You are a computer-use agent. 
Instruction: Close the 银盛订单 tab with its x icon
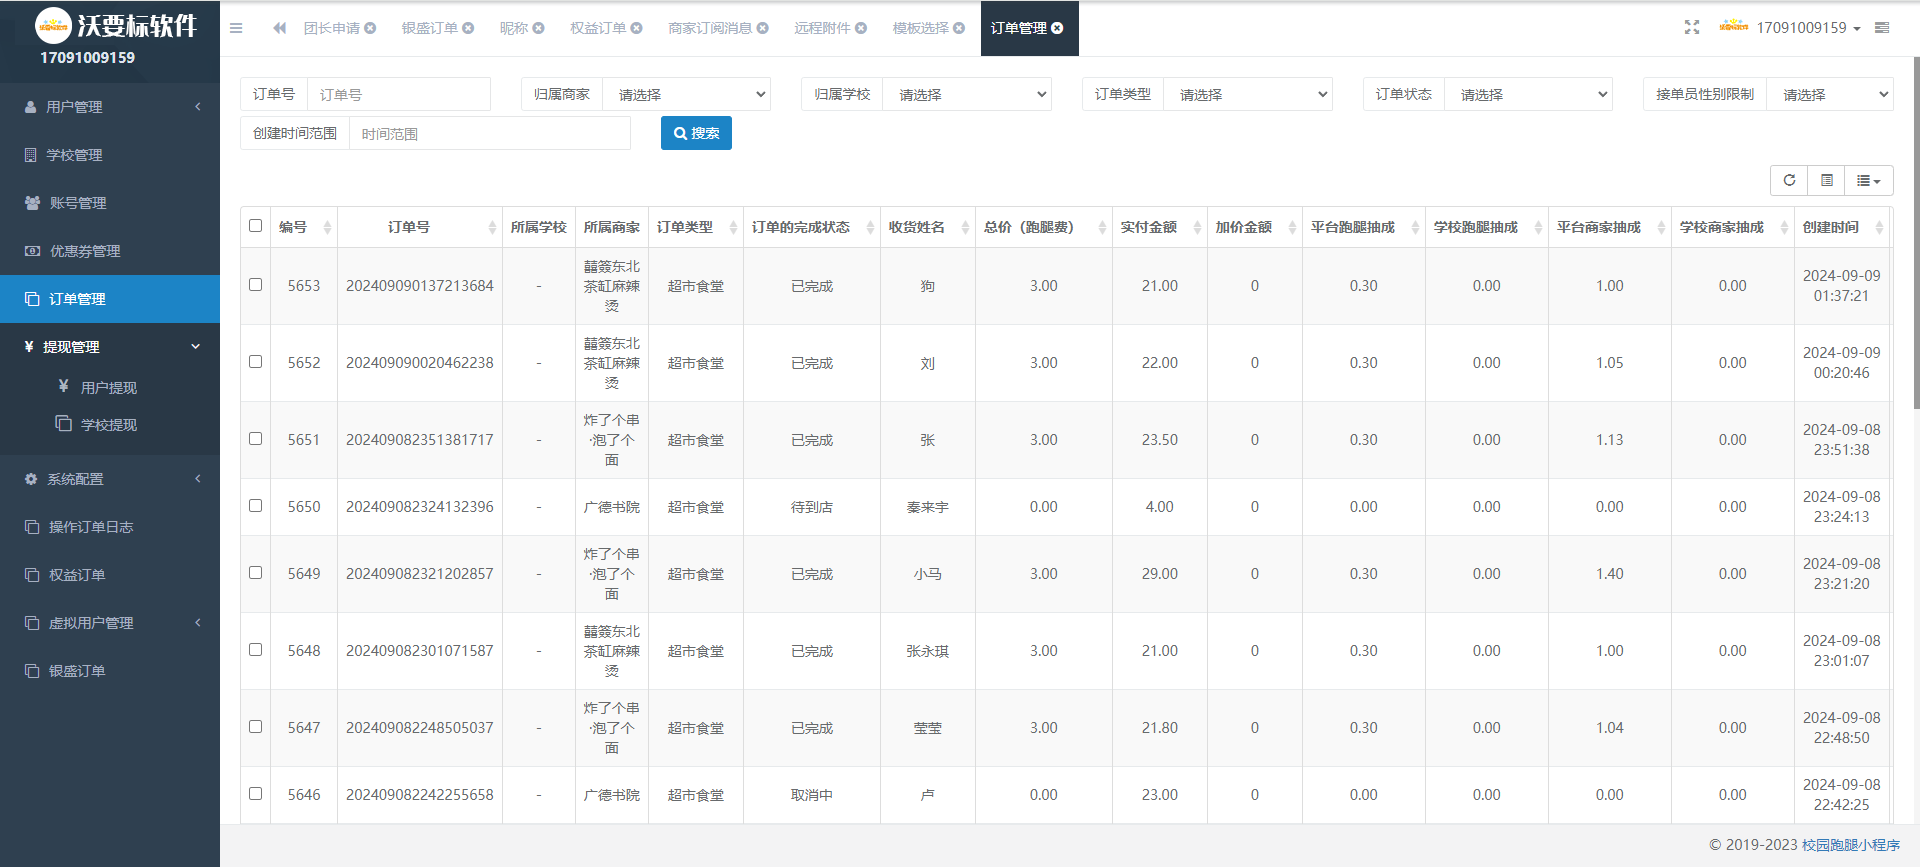pos(468,28)
